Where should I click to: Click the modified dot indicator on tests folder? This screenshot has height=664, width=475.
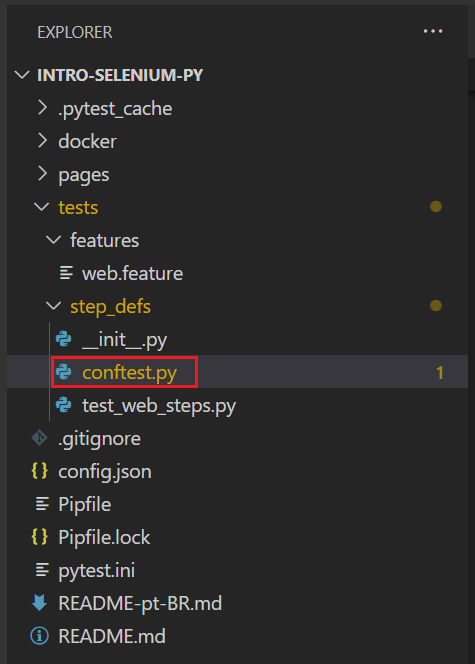(436, 207)
